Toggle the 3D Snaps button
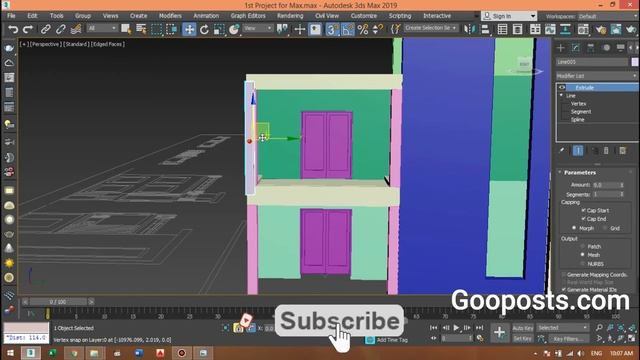 pos(332,29)
